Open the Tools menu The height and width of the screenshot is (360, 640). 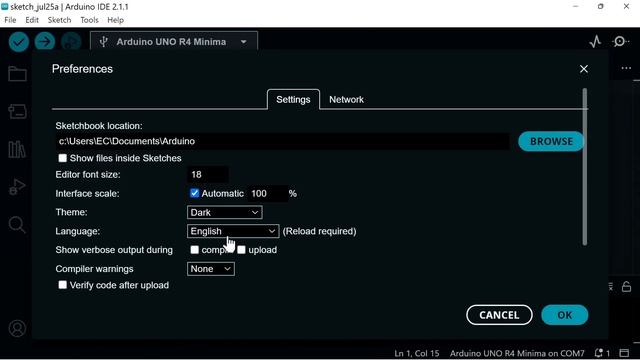pyautogui.click(x=89, y=20)
